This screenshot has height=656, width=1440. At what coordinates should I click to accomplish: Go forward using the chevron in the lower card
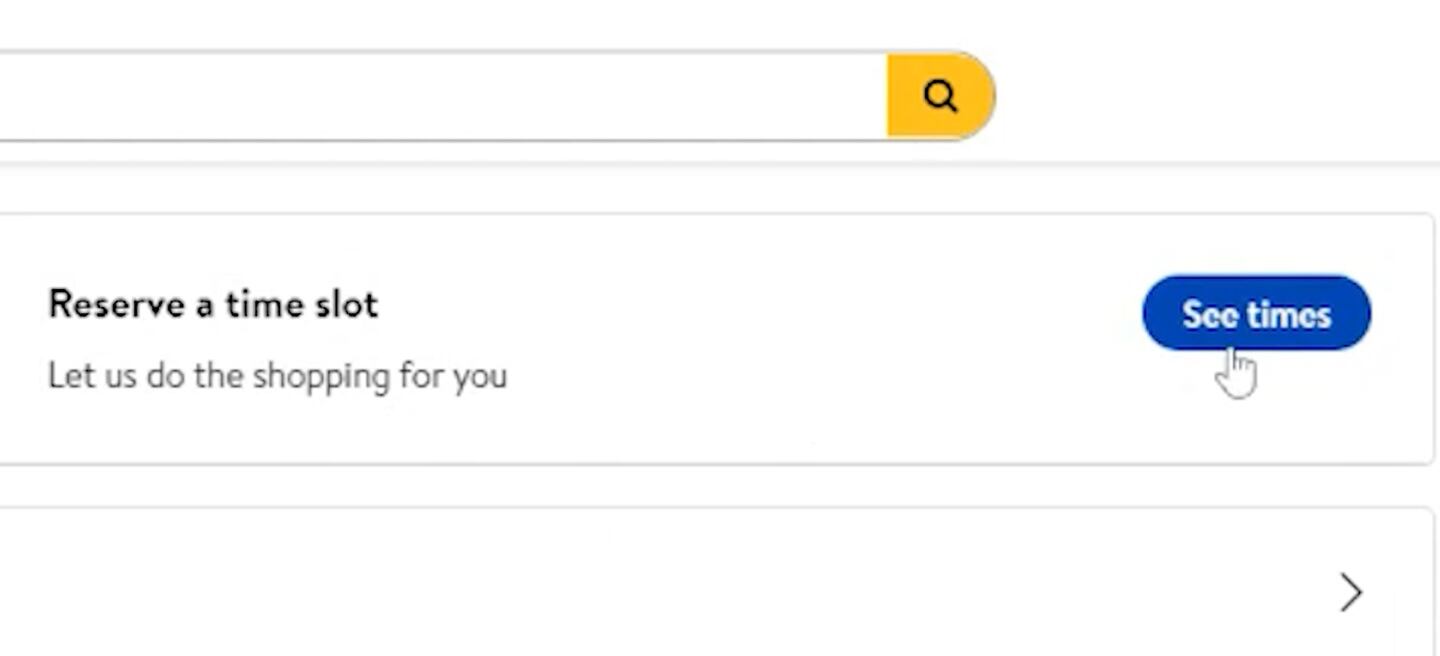click(1350, 592)
